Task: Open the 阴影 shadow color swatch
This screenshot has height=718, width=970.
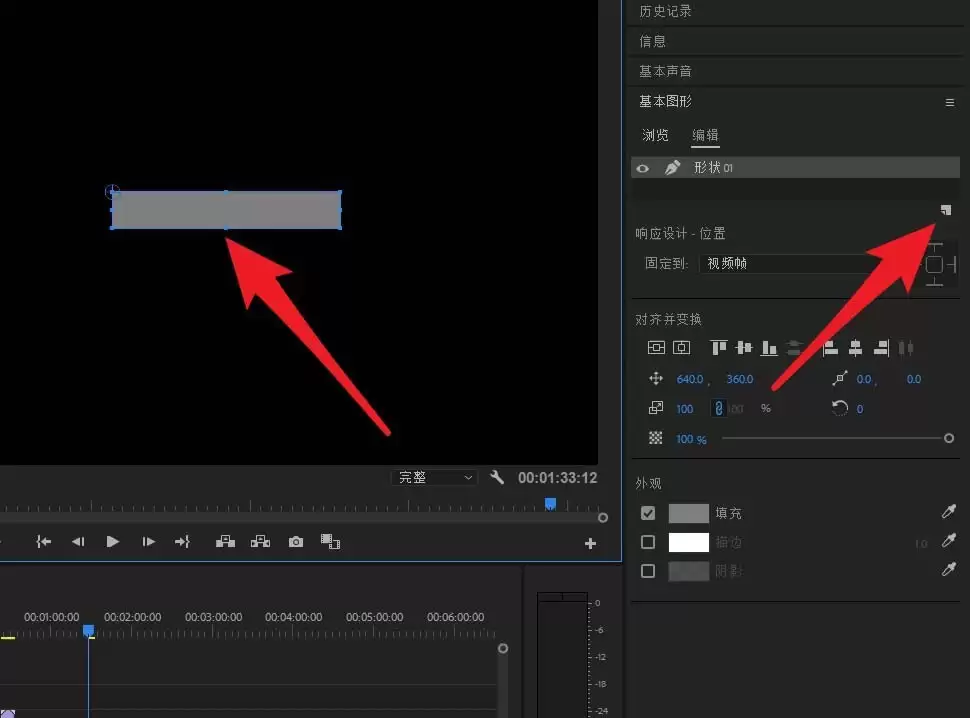Action: (689, 571)
